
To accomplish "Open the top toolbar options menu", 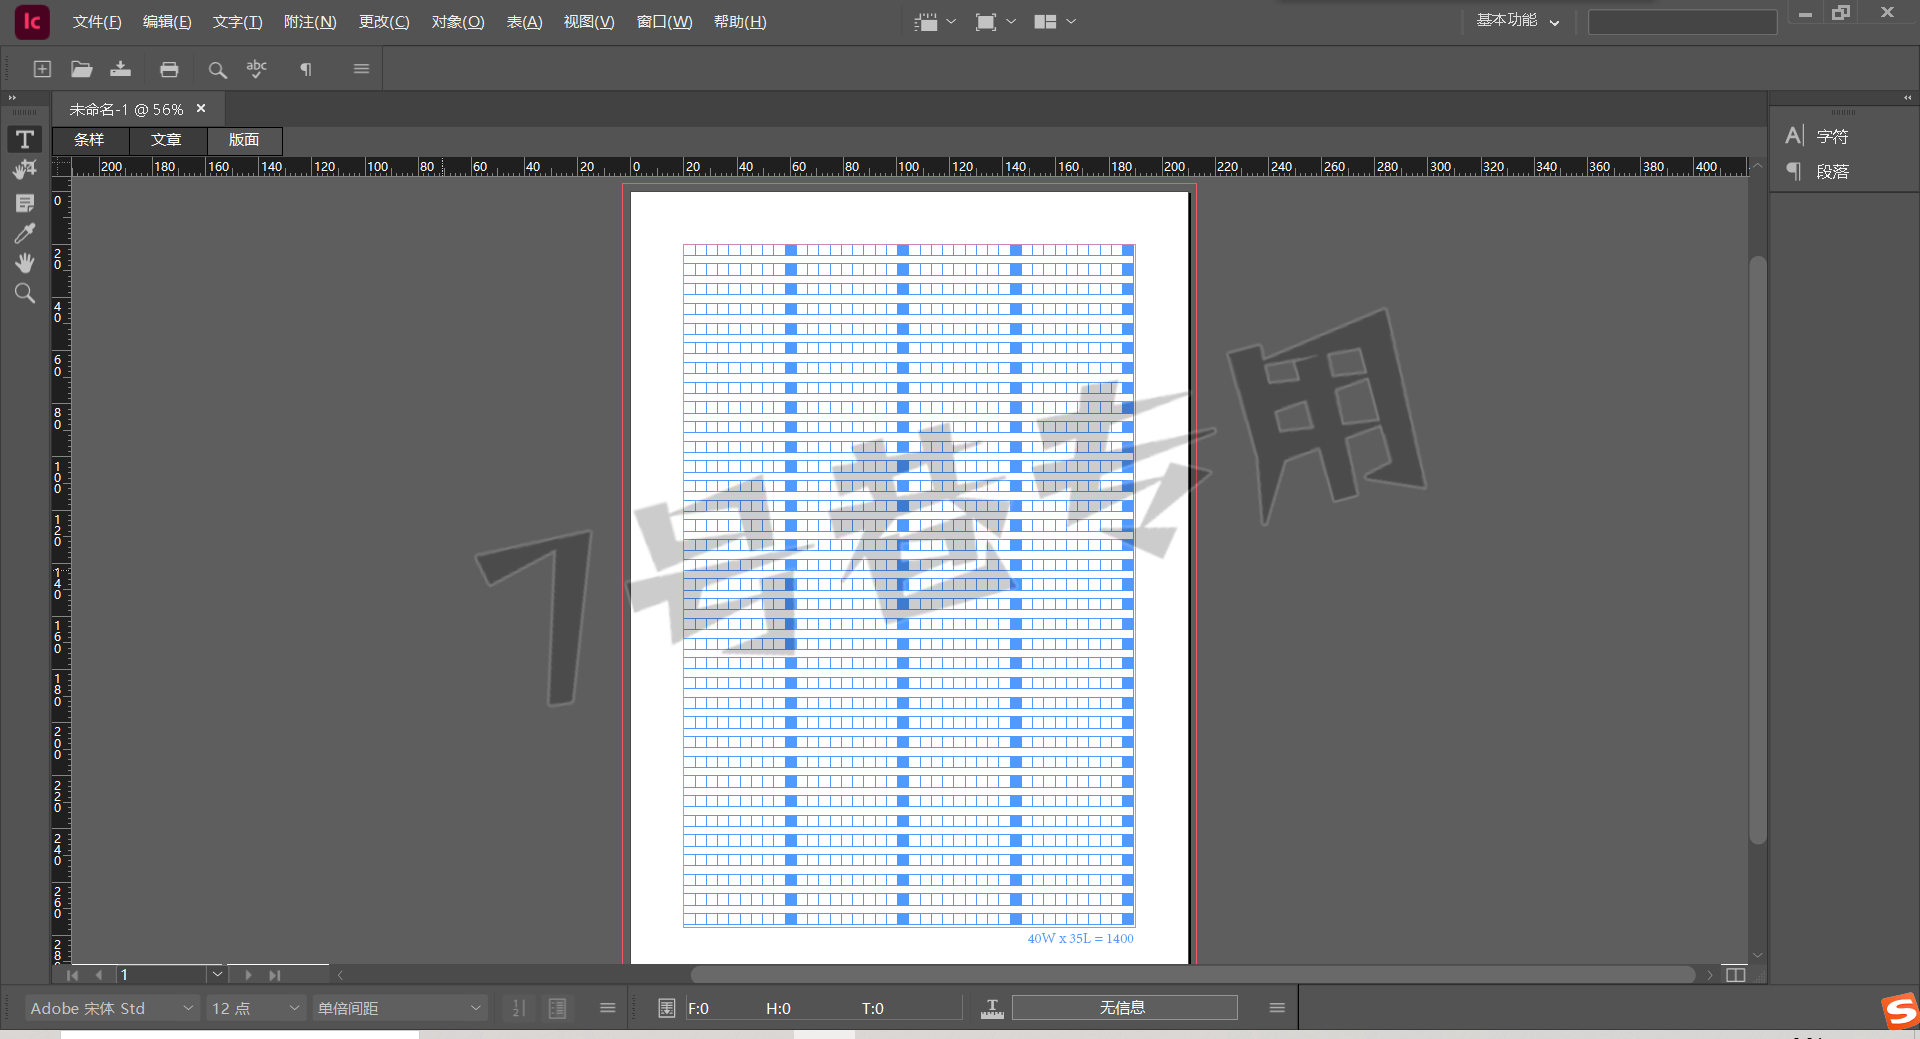I will [x=361, y=69].
